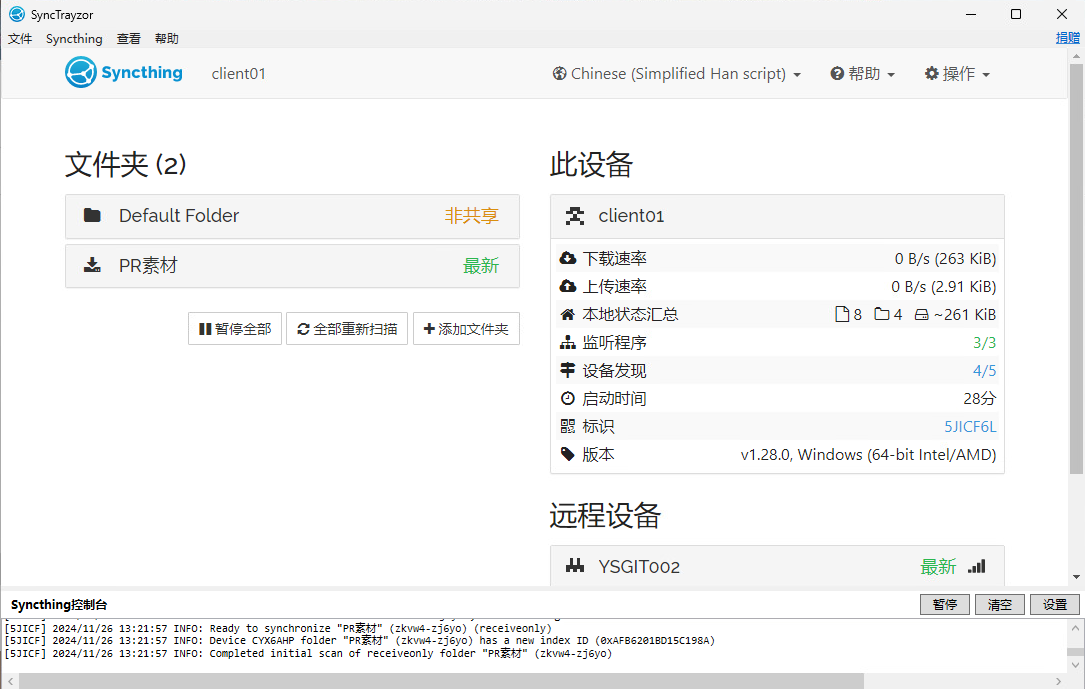The height and width of the screenshot is (689, 1085).
Task: Expand the Default Folder panel
Action: (x=292, y=216)
